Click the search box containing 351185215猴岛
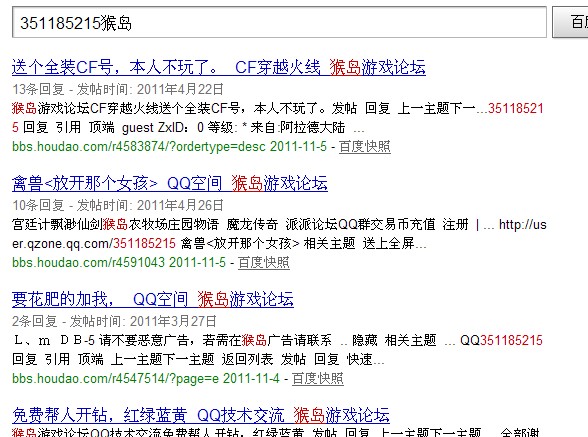The image size is (588, 437). (x=279, y=22)
